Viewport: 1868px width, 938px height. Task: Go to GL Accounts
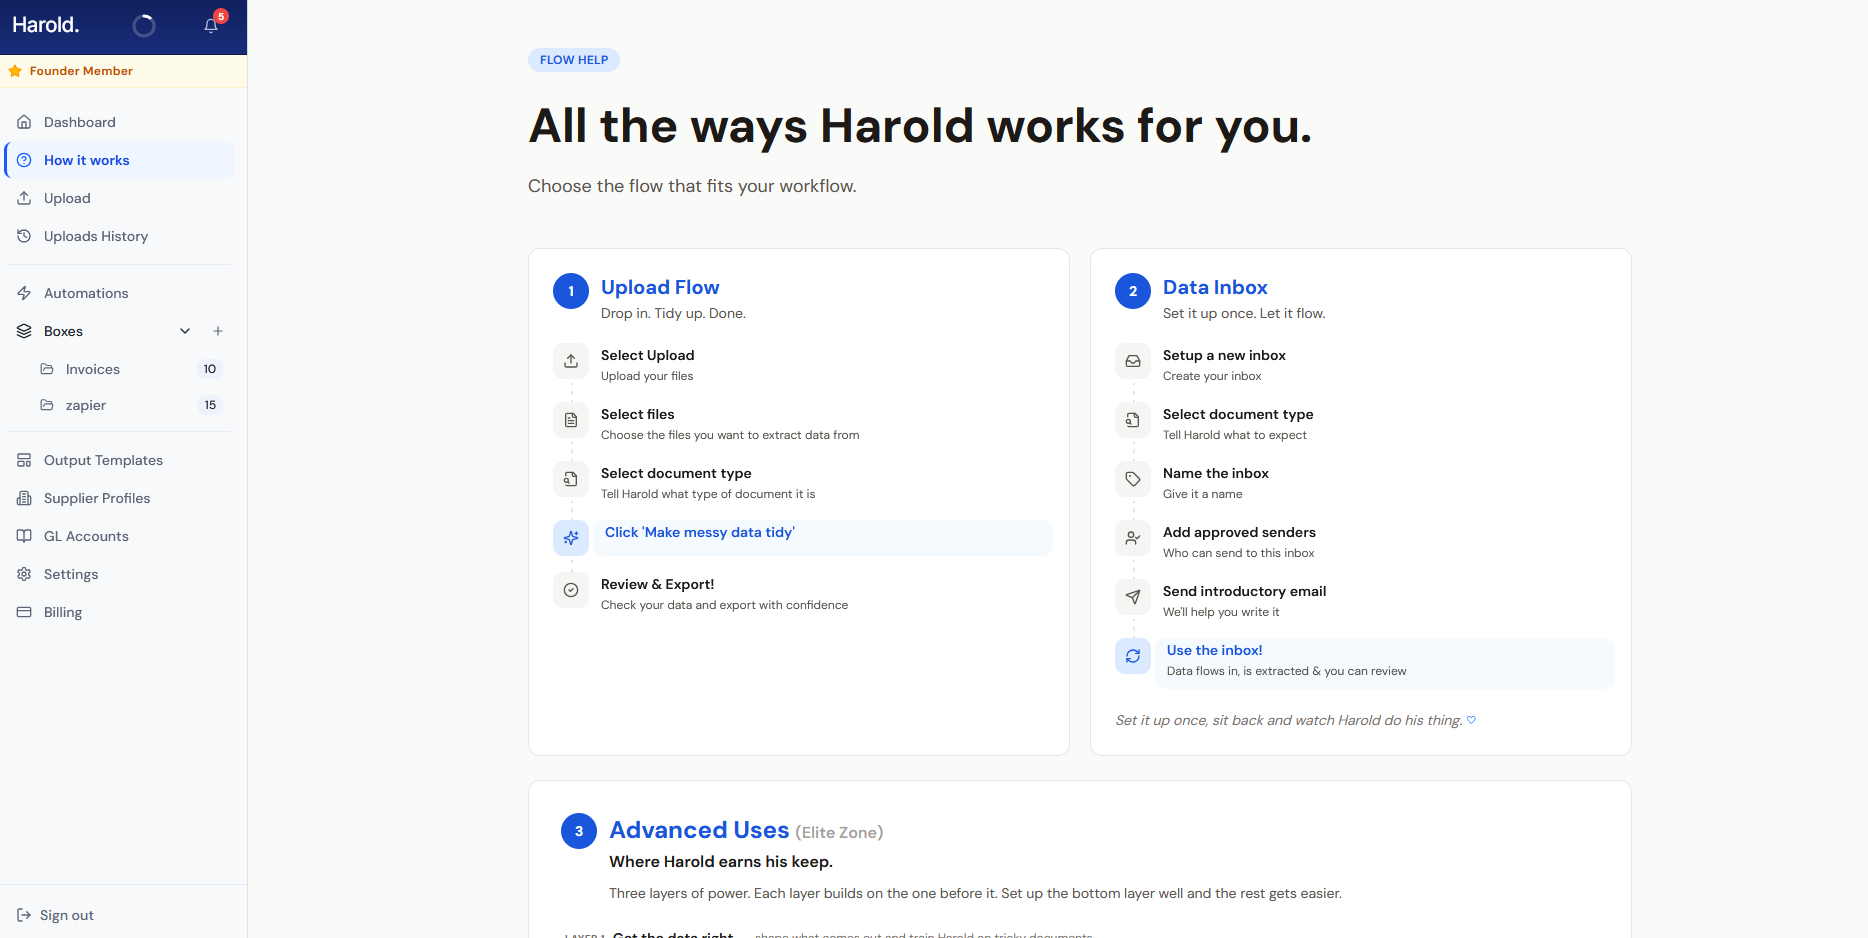[x=120, y=536]
